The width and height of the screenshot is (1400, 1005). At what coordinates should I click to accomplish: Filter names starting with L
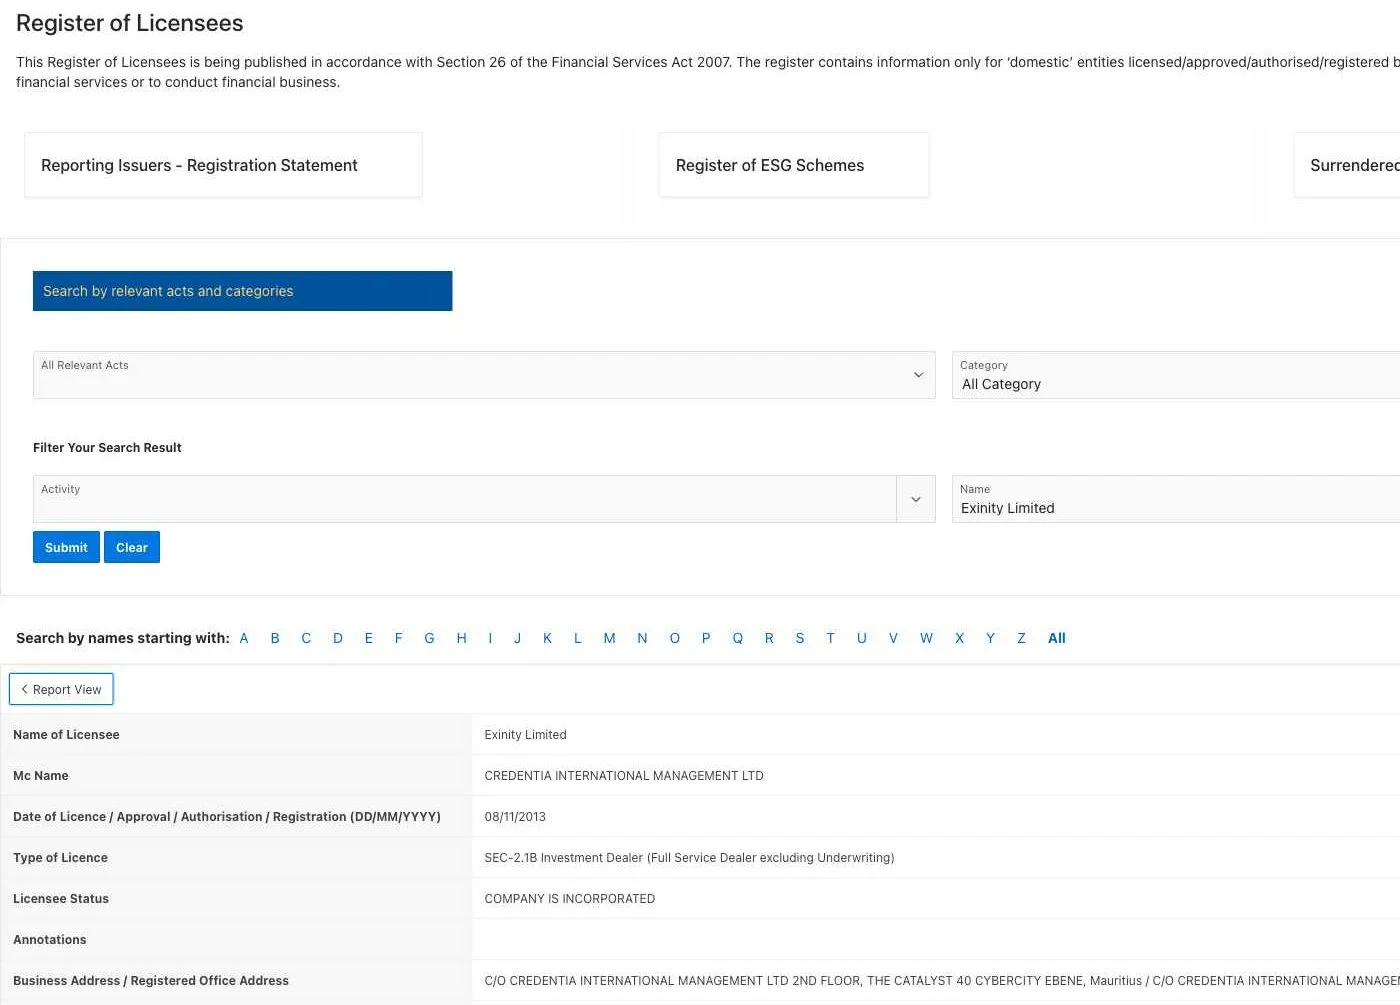pos(577,638)
